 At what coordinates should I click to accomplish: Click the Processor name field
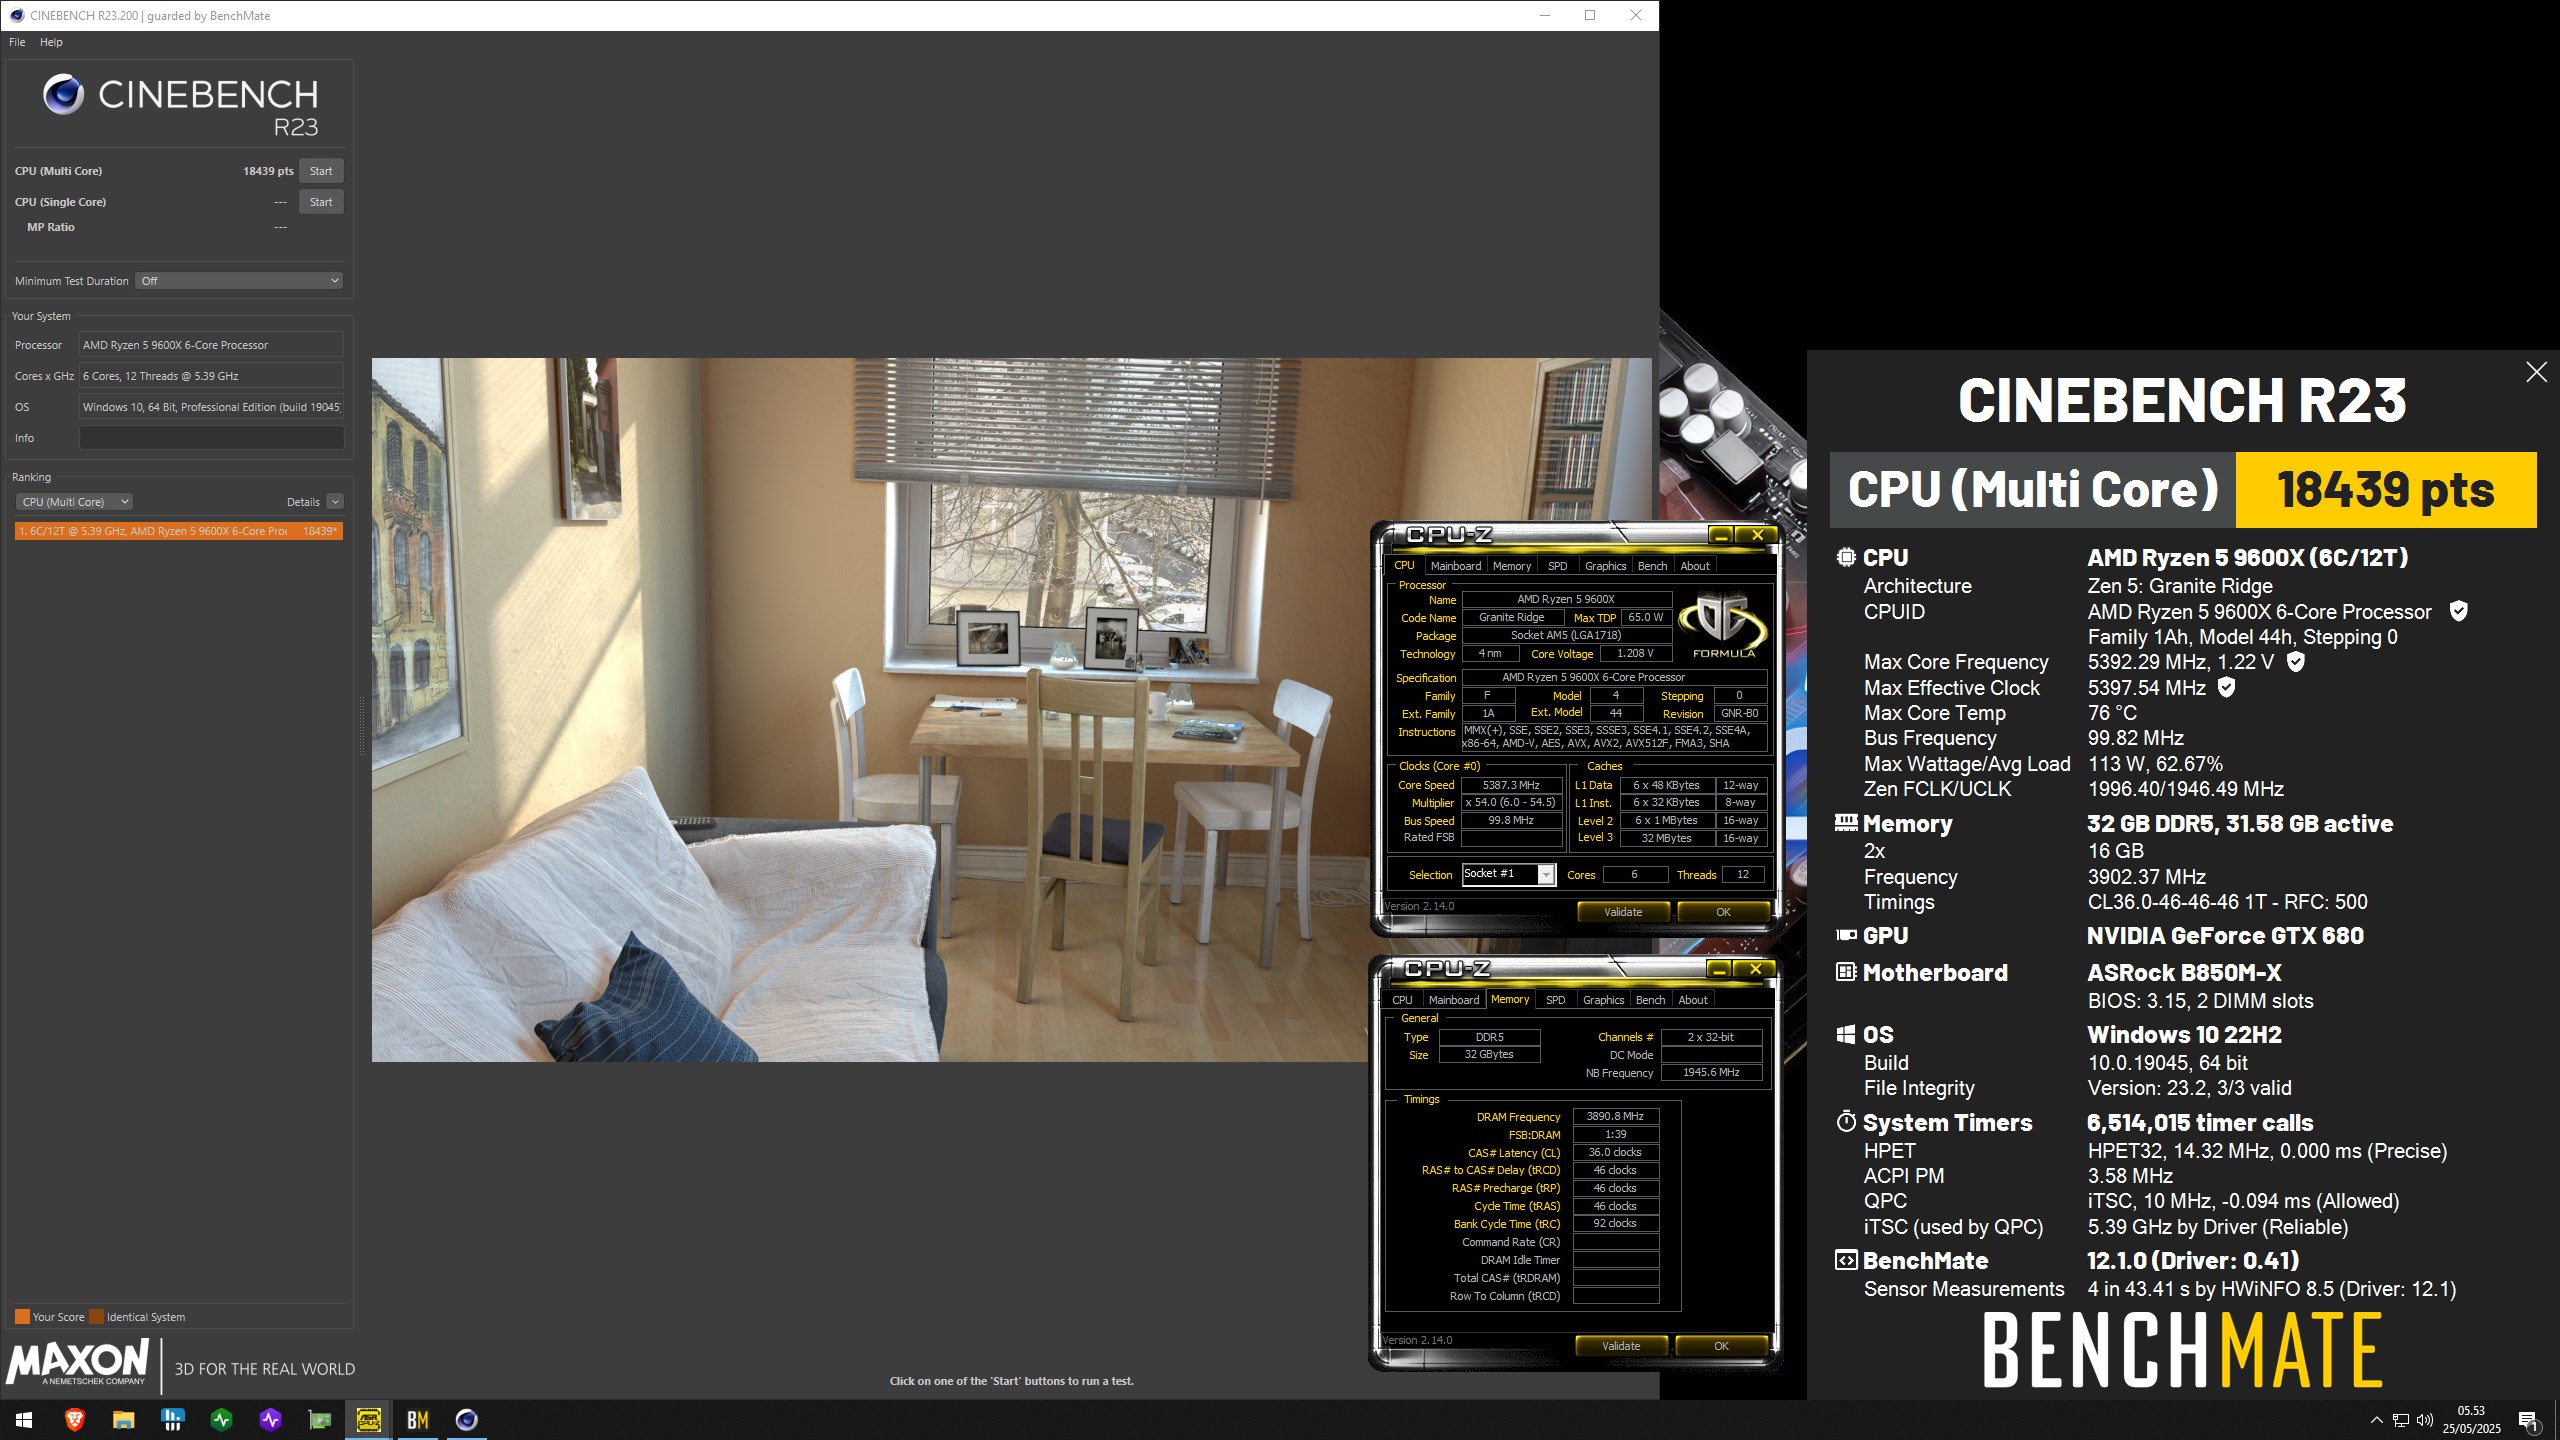click(x=211, y=345)
